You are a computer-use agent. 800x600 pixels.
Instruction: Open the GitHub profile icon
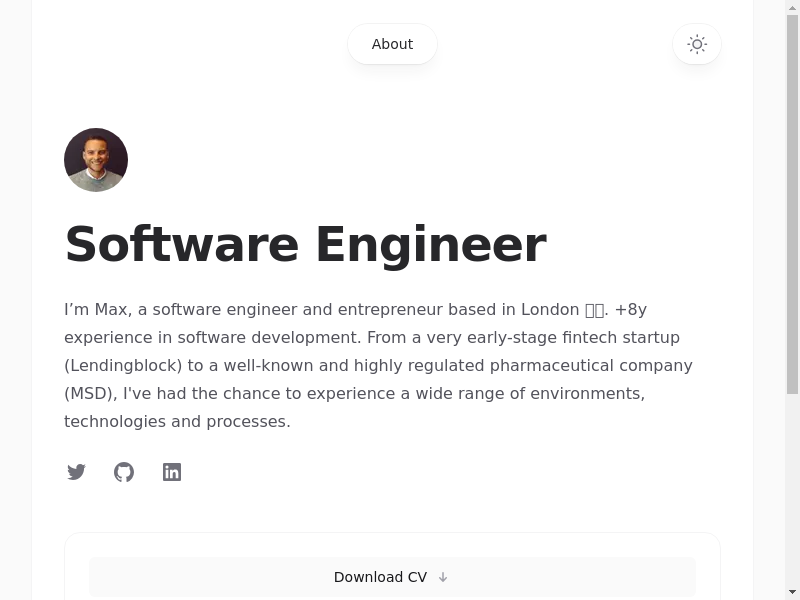[x=124, y=472]
